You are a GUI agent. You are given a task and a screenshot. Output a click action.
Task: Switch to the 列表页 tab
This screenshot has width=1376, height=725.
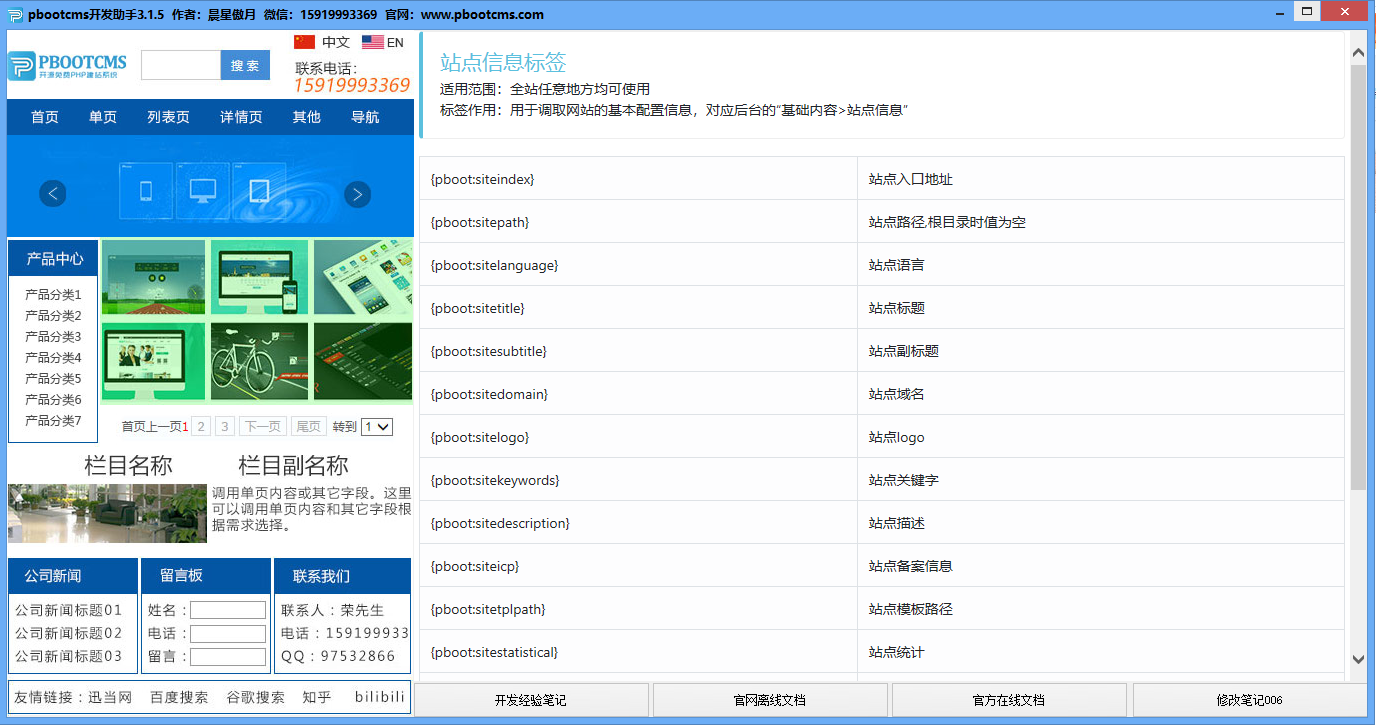coord(168,116)
